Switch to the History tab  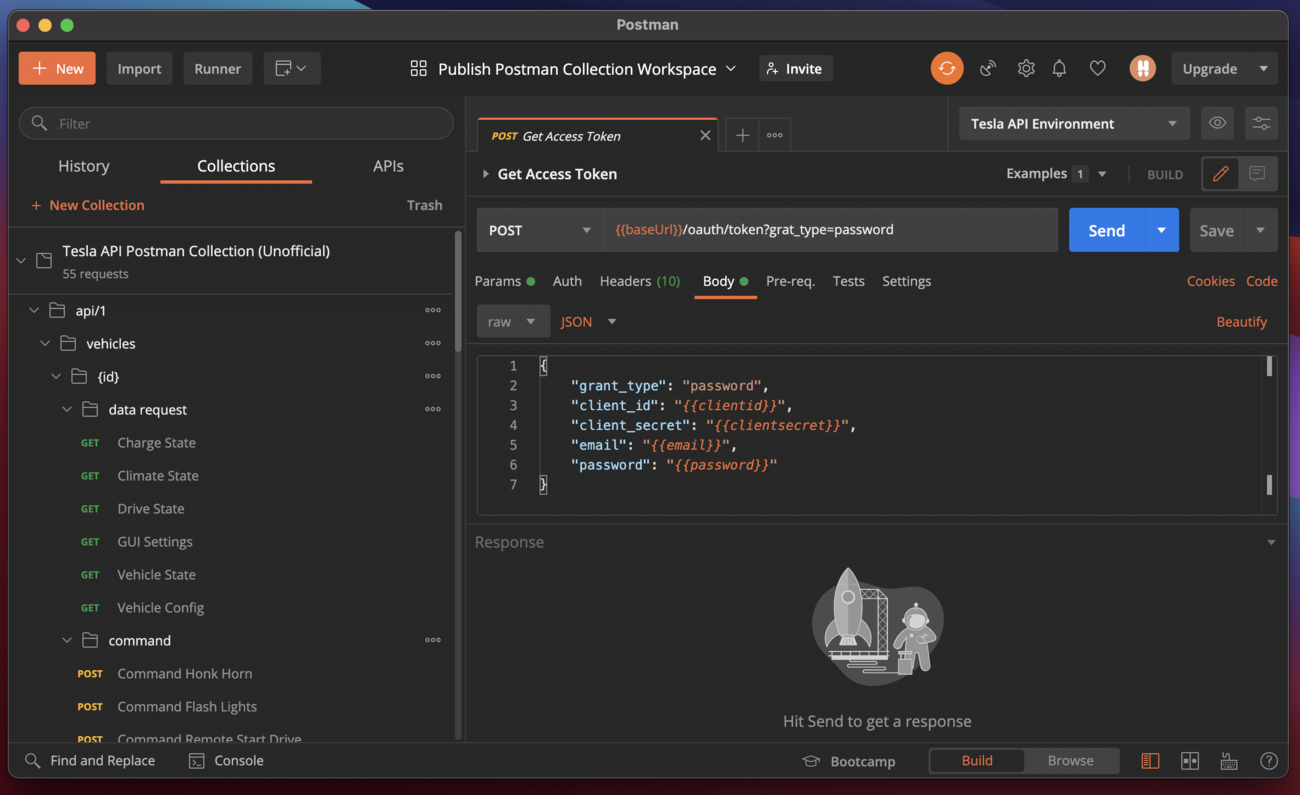click(x=84, y=166)
